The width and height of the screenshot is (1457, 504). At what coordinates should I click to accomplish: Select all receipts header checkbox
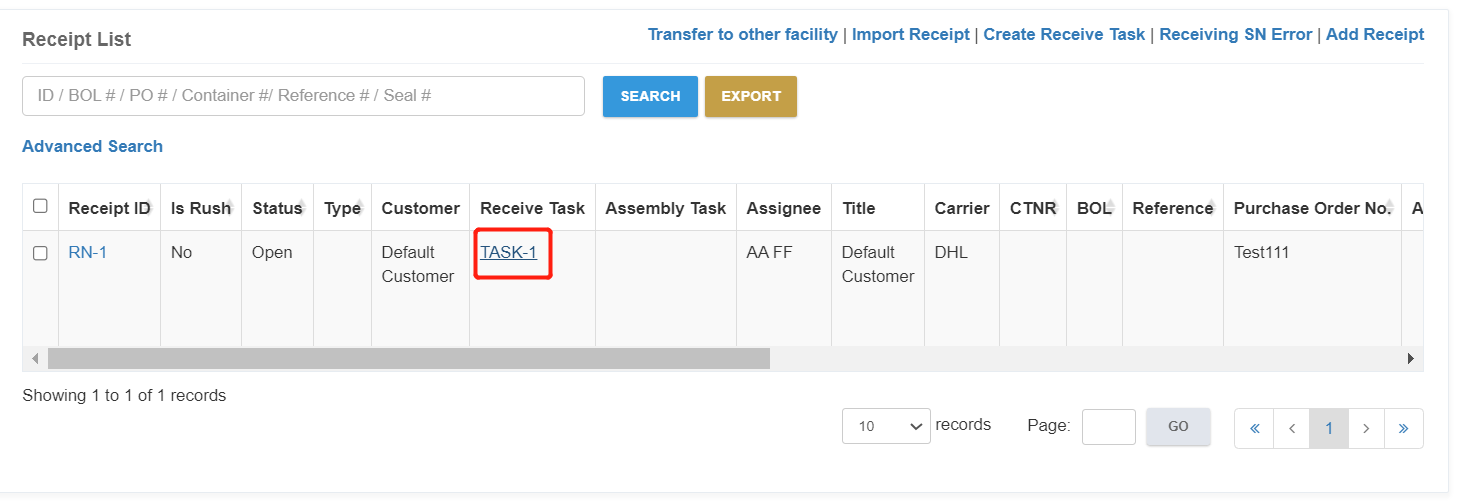tap(40, 206)
